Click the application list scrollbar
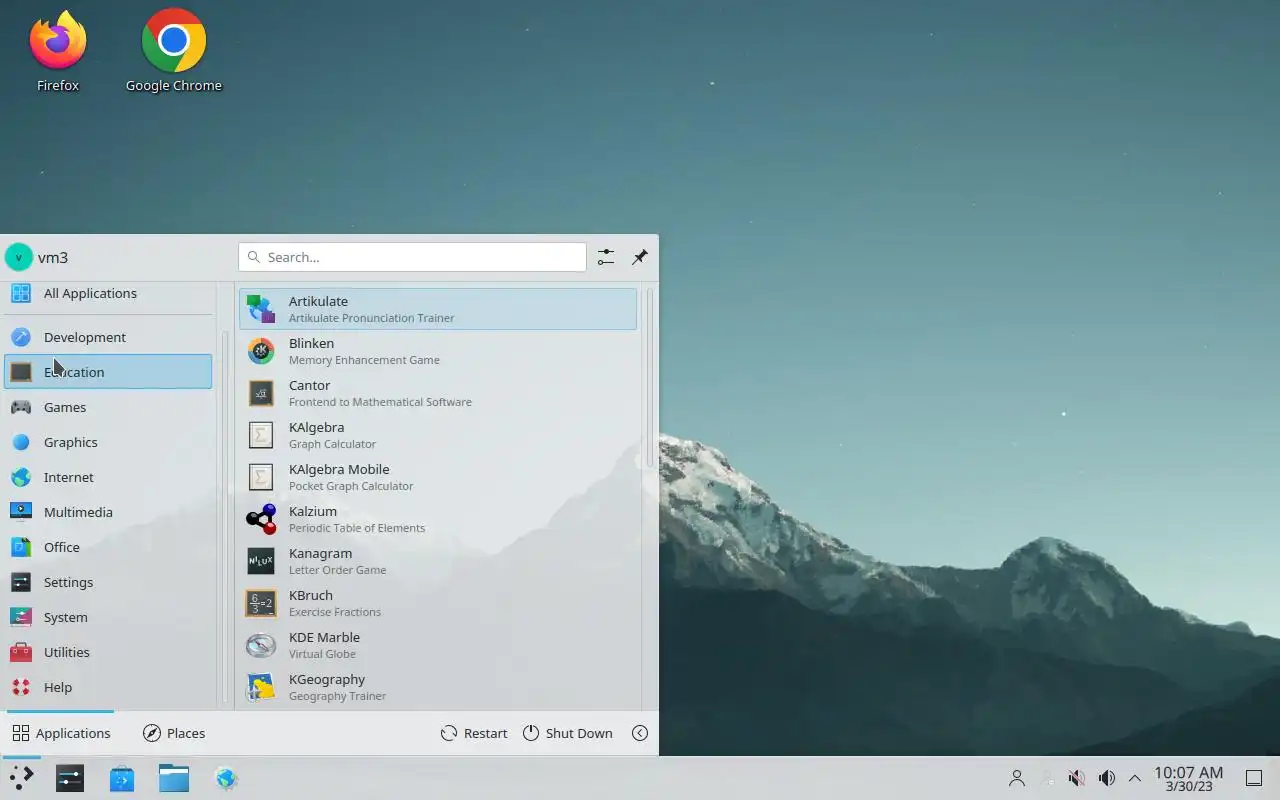 pos(650,378)
